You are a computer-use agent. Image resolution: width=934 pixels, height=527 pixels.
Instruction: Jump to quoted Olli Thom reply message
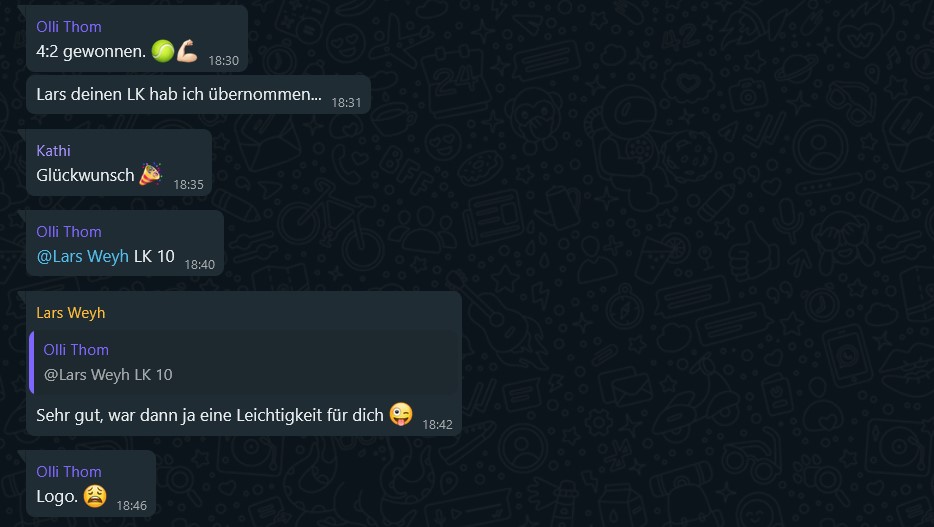click(245, 362)
